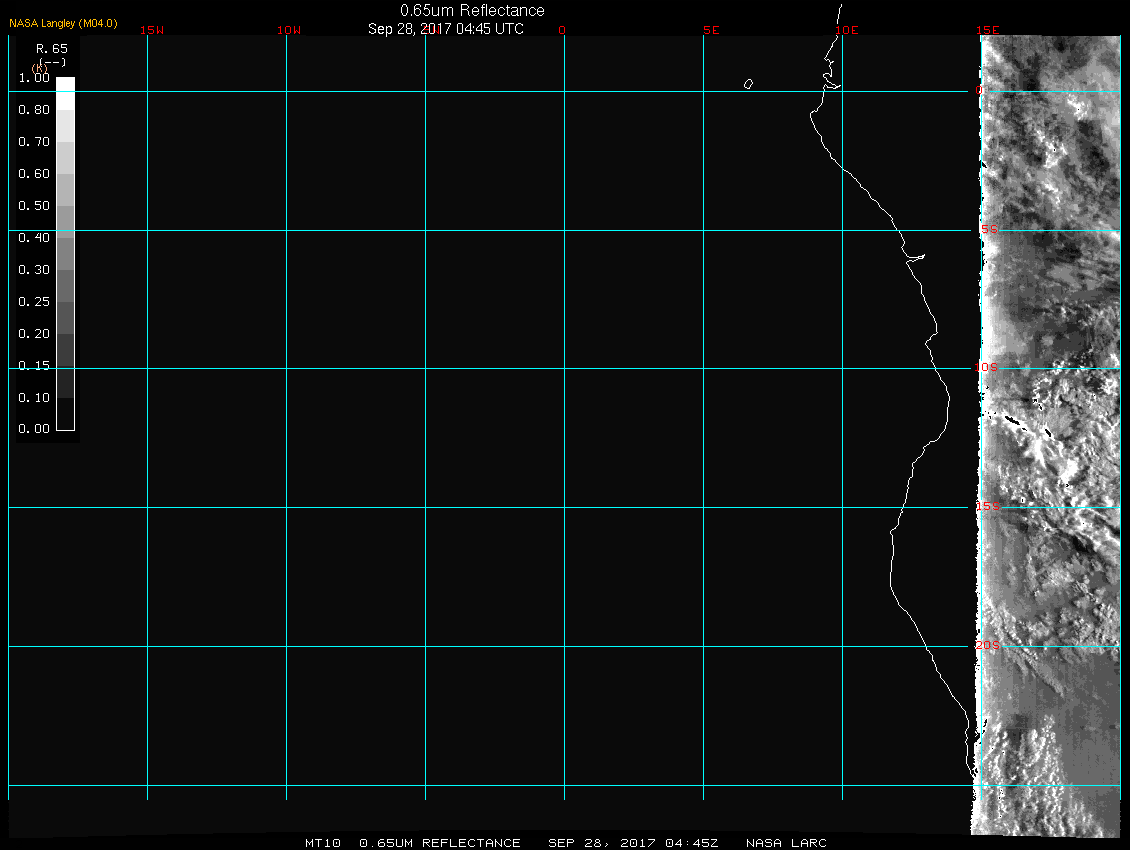Click the 'R.65' colorbar heading
The height and width of the screenshot is (850, 1130).
tap(52, 49)
